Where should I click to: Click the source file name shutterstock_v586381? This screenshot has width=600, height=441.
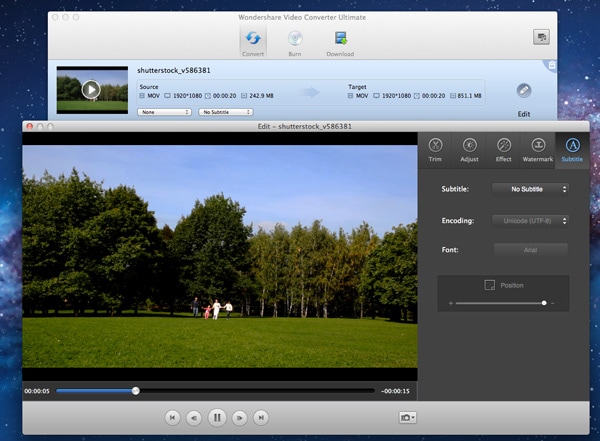pos(174,70)
